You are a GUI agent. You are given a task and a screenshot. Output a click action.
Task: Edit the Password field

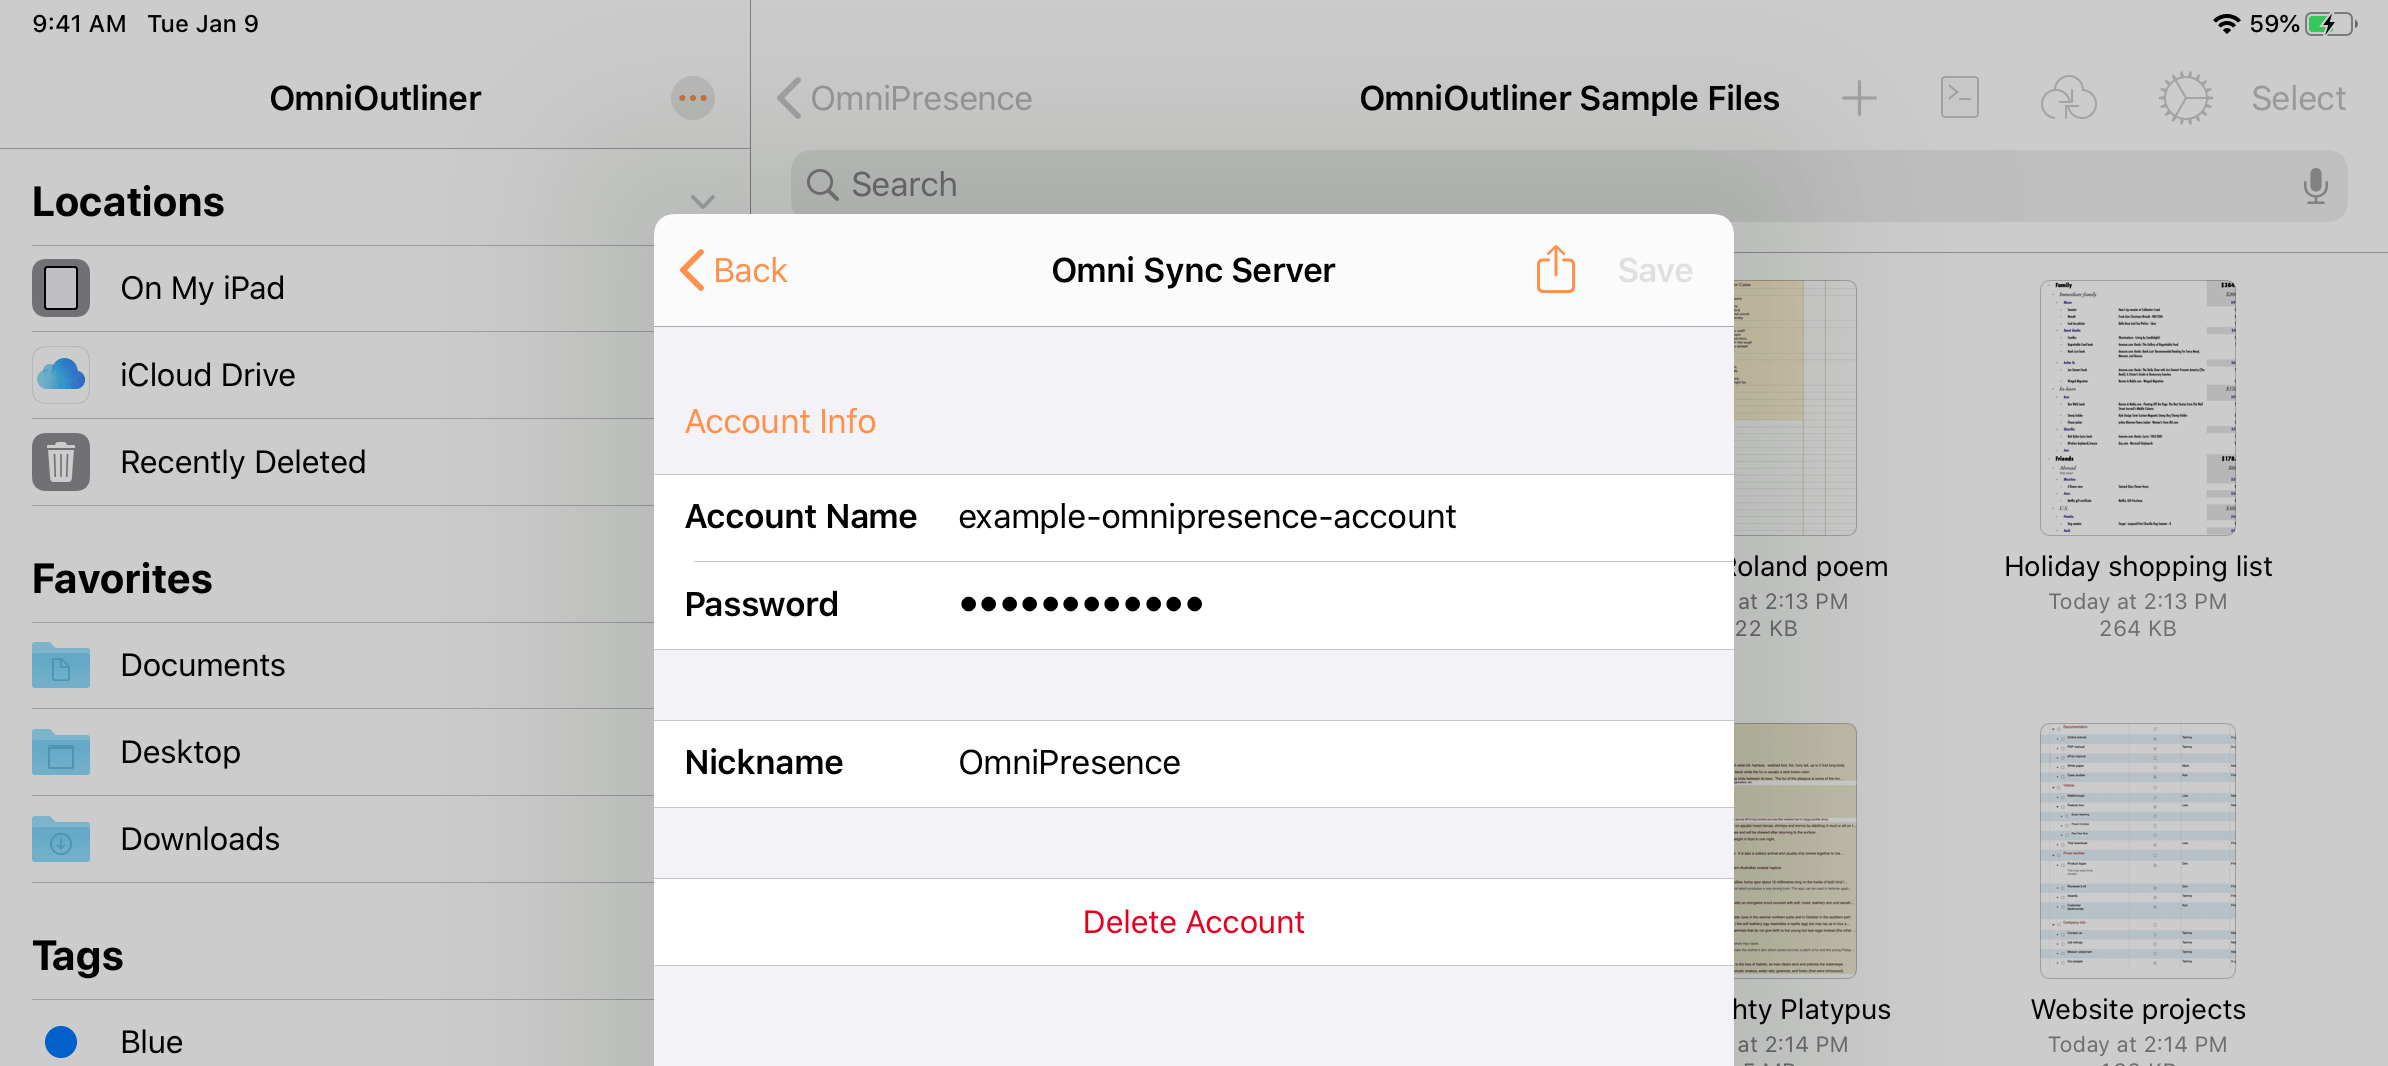[x=1194, y=605]
